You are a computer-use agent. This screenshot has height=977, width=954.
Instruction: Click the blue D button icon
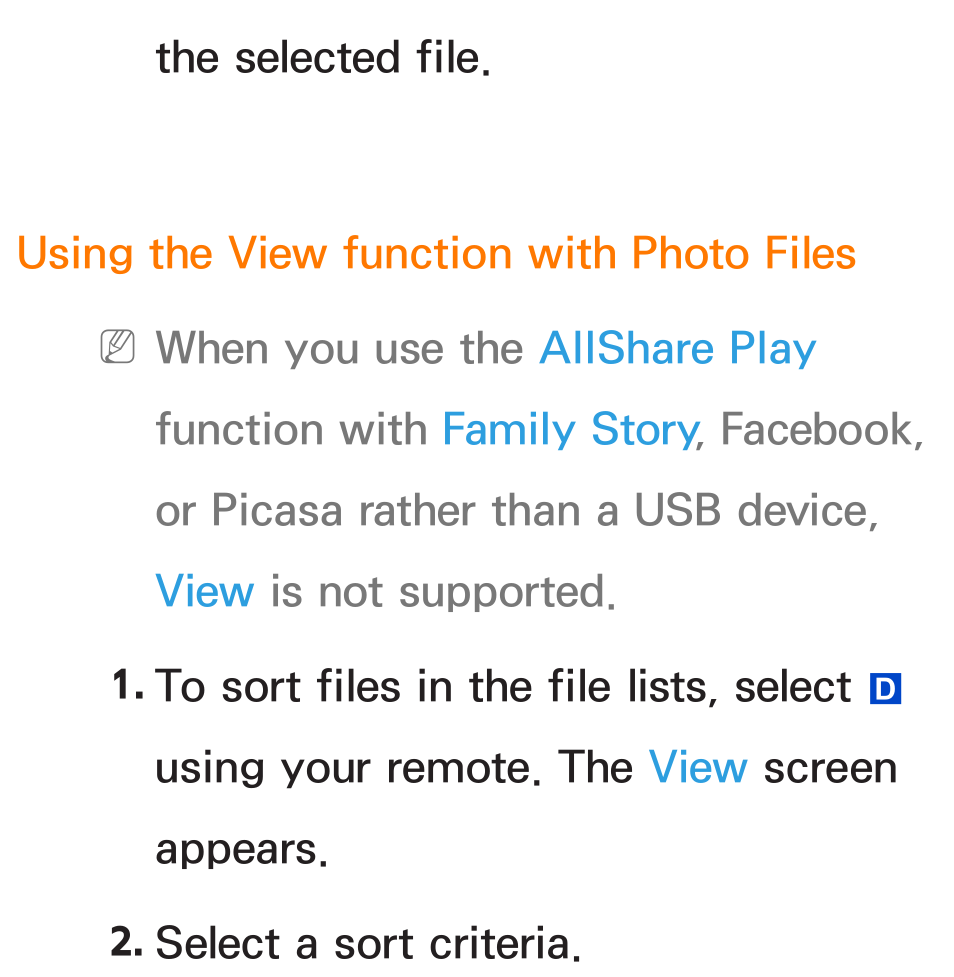(885, 689)
